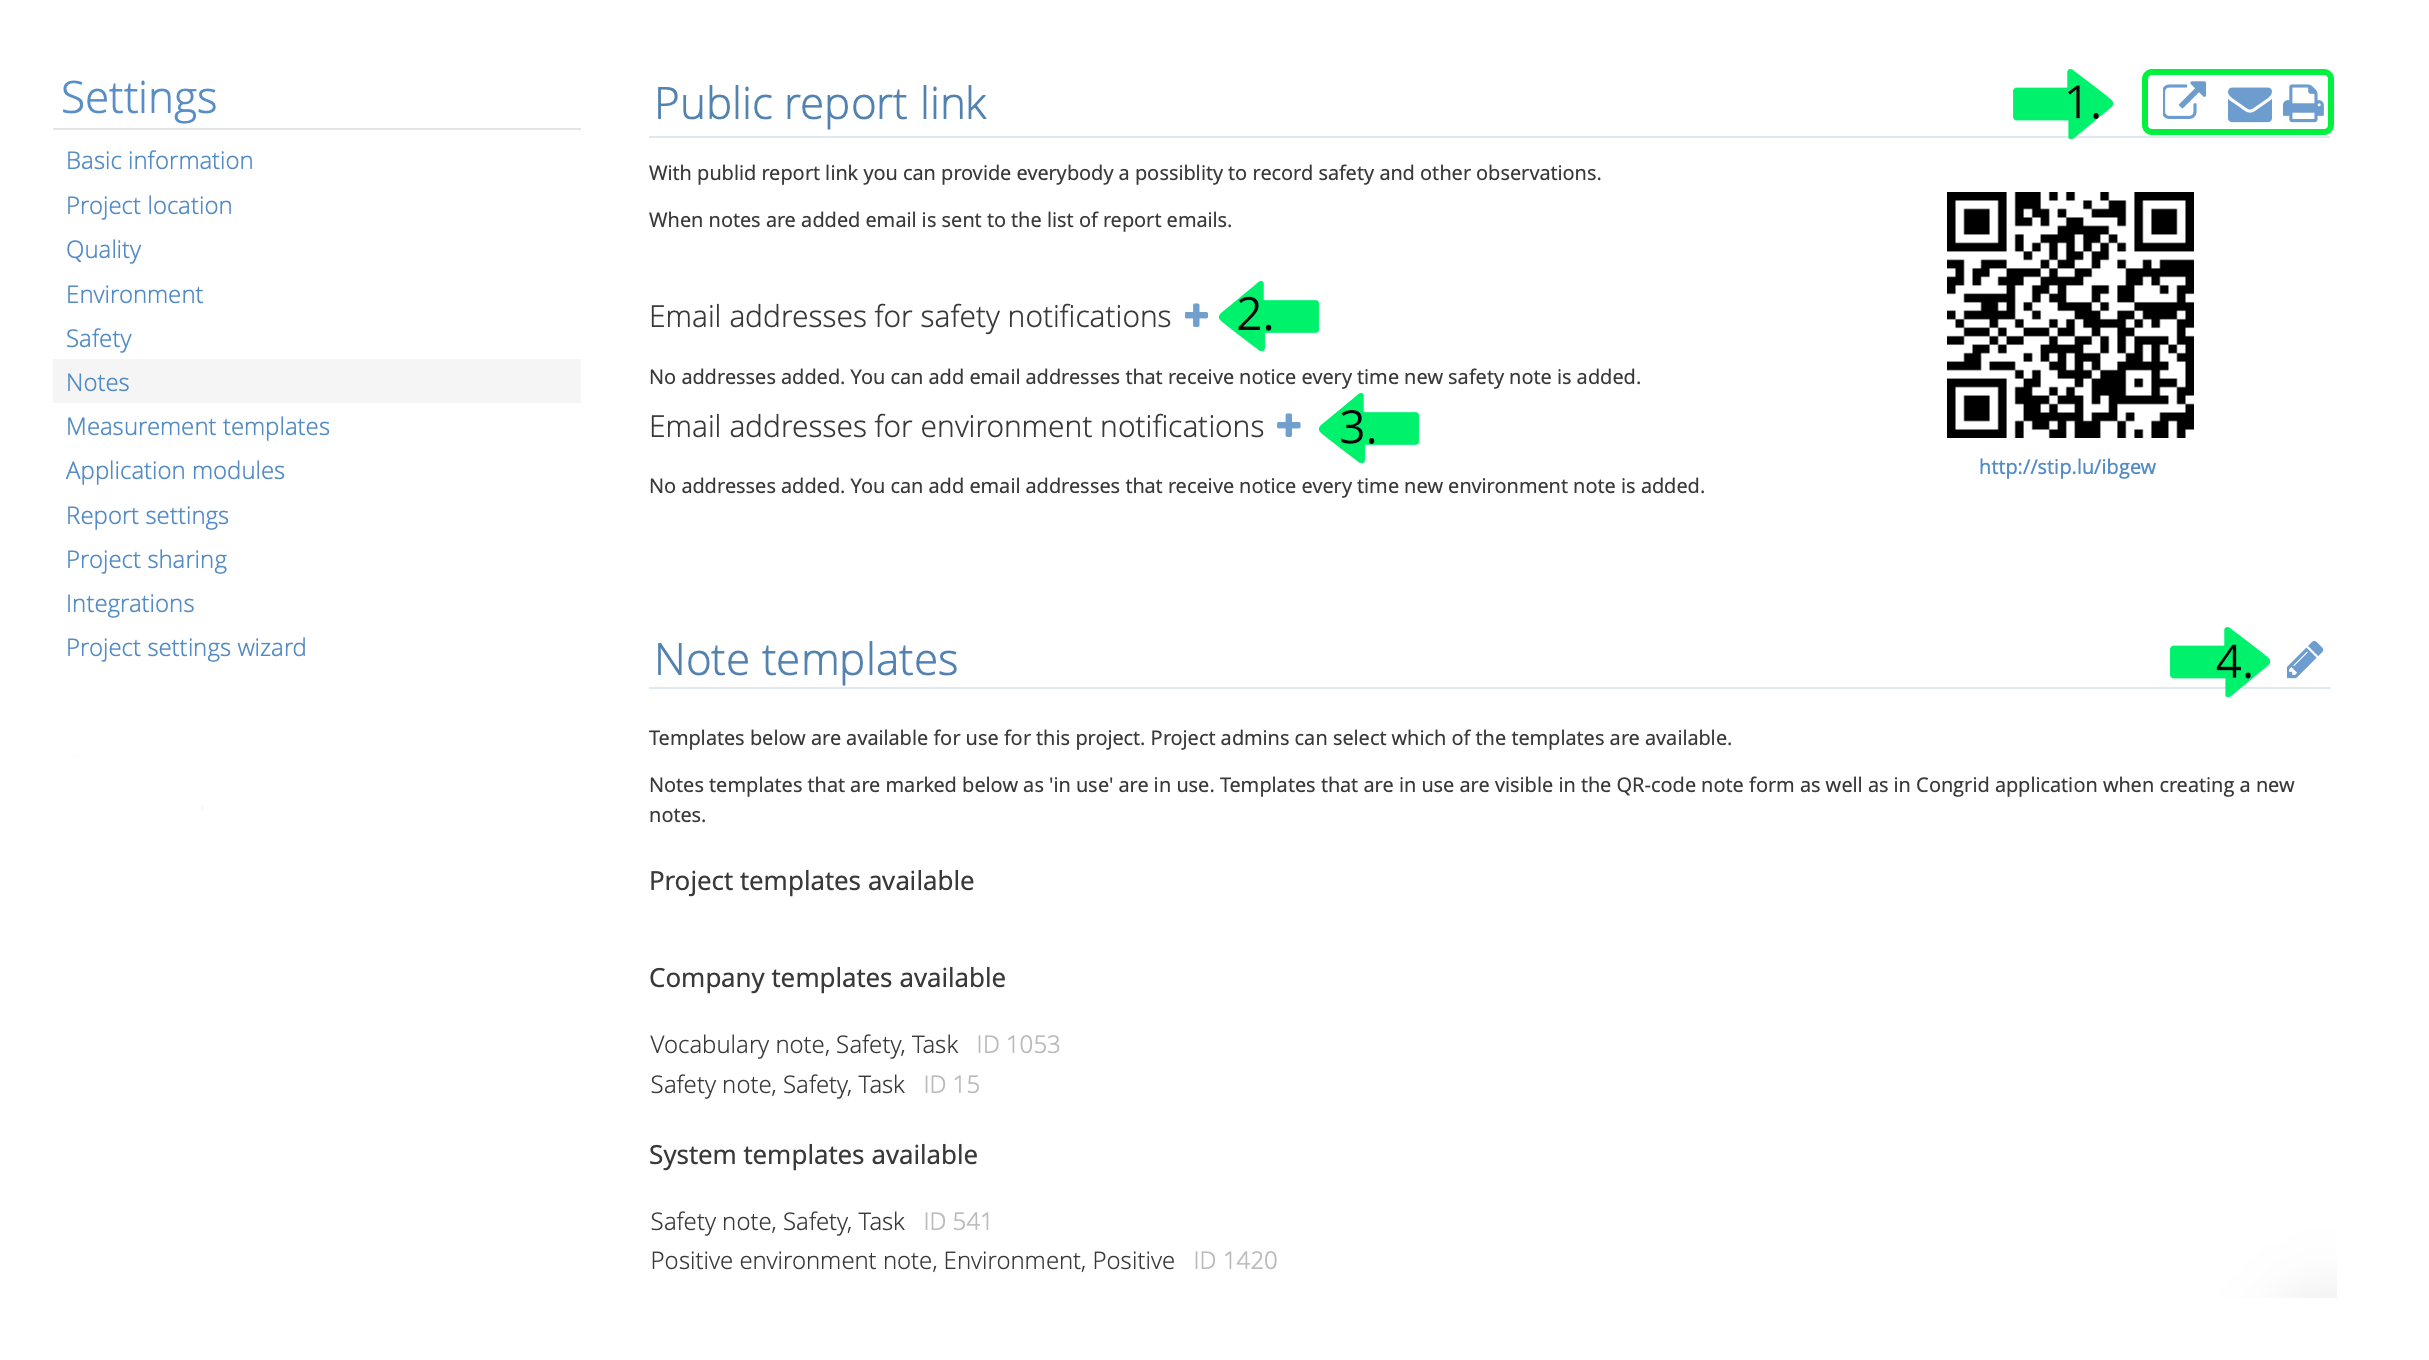Open Measurement templates settings
The image size is (2429, 1360).
pos(197,426)
